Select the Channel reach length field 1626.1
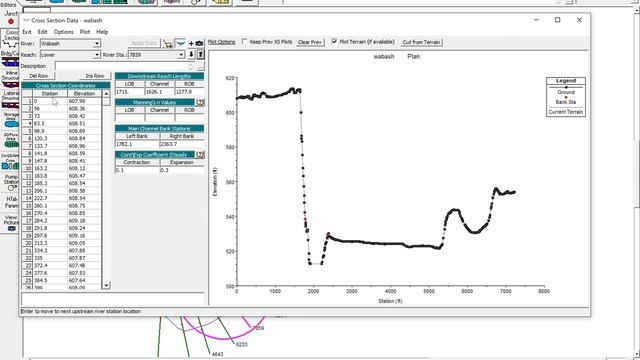Viewport: 640px width, 360px height. 159,92
